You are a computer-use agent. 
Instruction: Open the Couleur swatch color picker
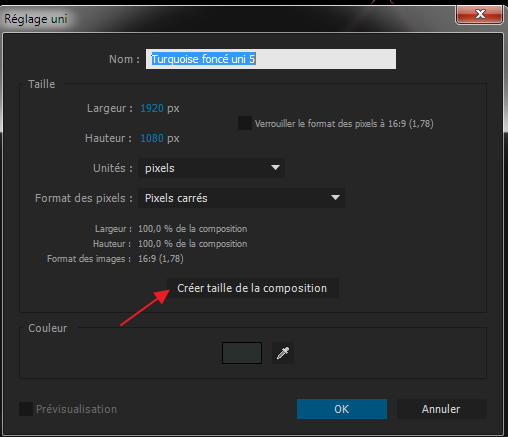tap(242, 353)
